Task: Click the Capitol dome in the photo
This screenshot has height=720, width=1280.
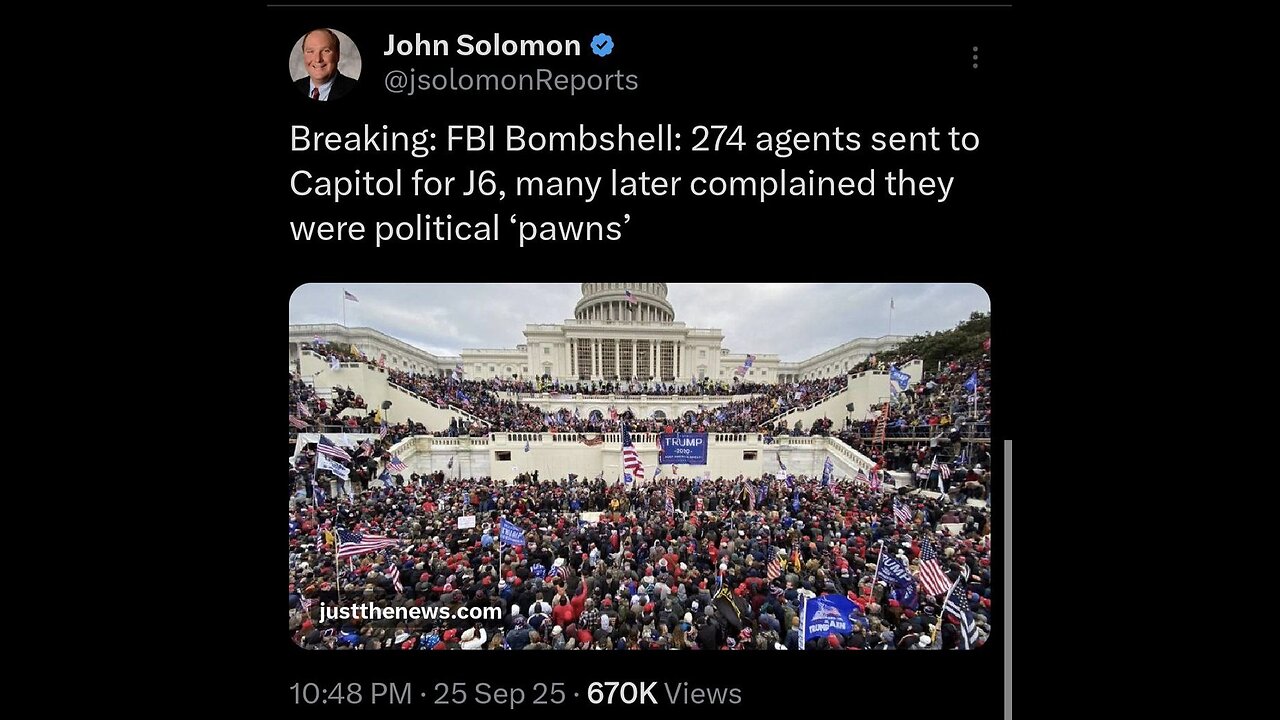Action: (625, 301)
